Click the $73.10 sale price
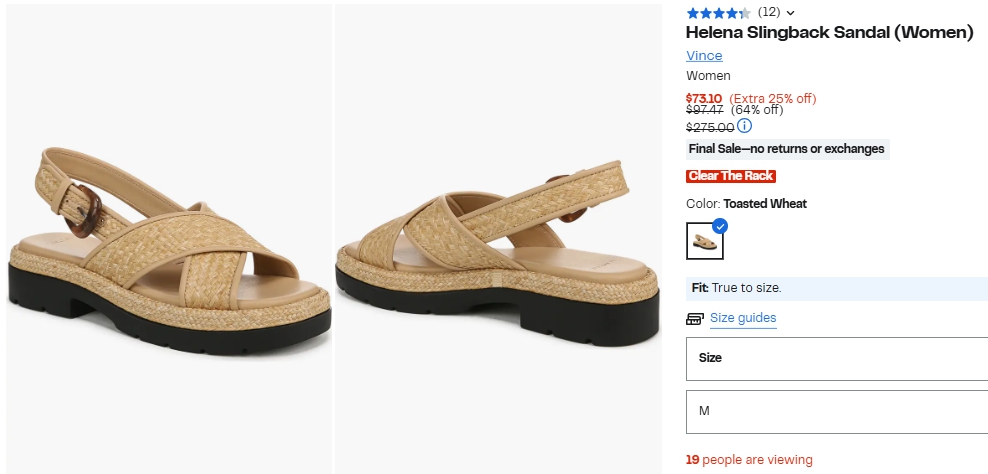The height and width of the screenshot is (474, 988). (704, 98)
